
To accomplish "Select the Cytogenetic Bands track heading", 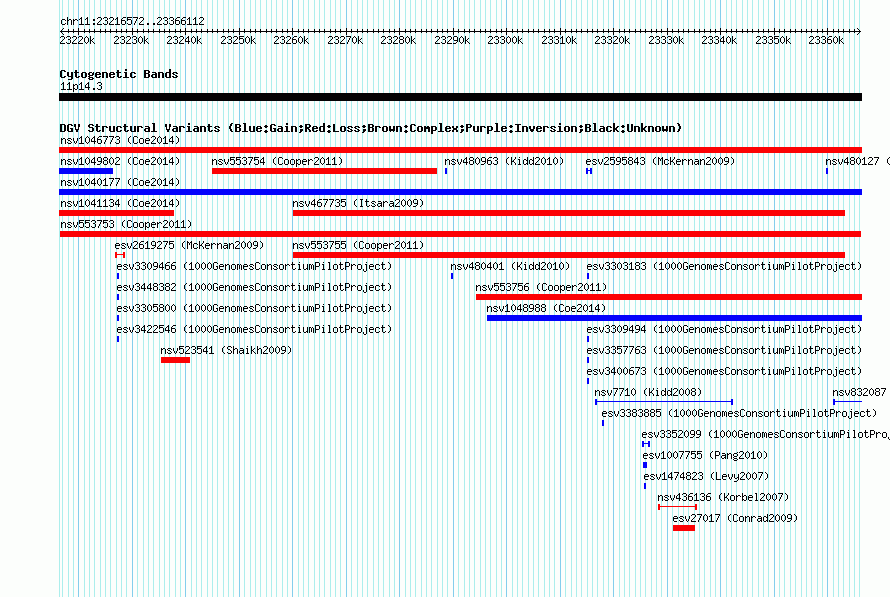I will coord(119,74).
